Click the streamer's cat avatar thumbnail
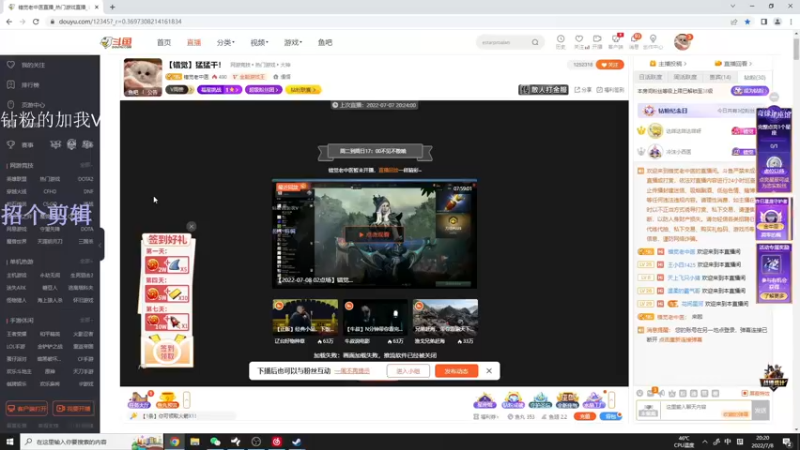 coord(143,77)
